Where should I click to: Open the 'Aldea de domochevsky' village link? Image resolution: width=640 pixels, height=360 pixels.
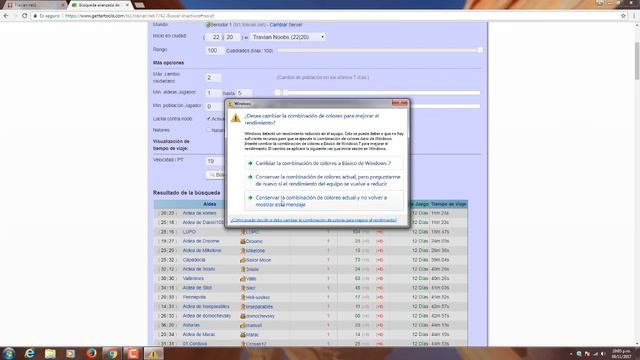(x=207, y=316)
